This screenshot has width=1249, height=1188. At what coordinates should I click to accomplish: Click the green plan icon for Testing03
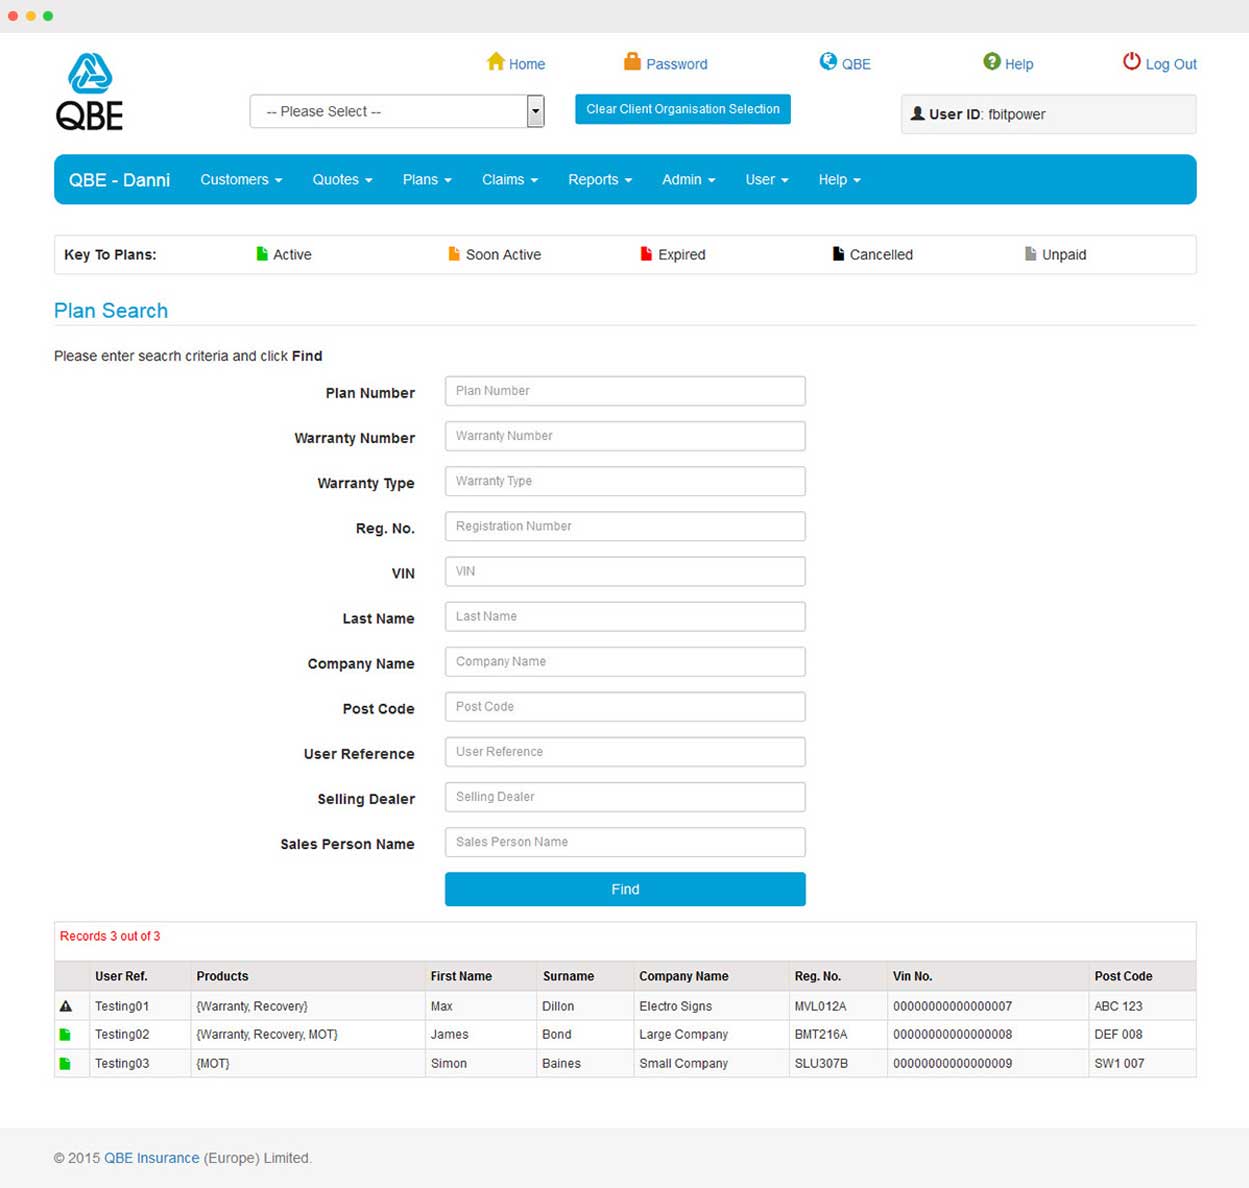click(x=66, y=1064)
